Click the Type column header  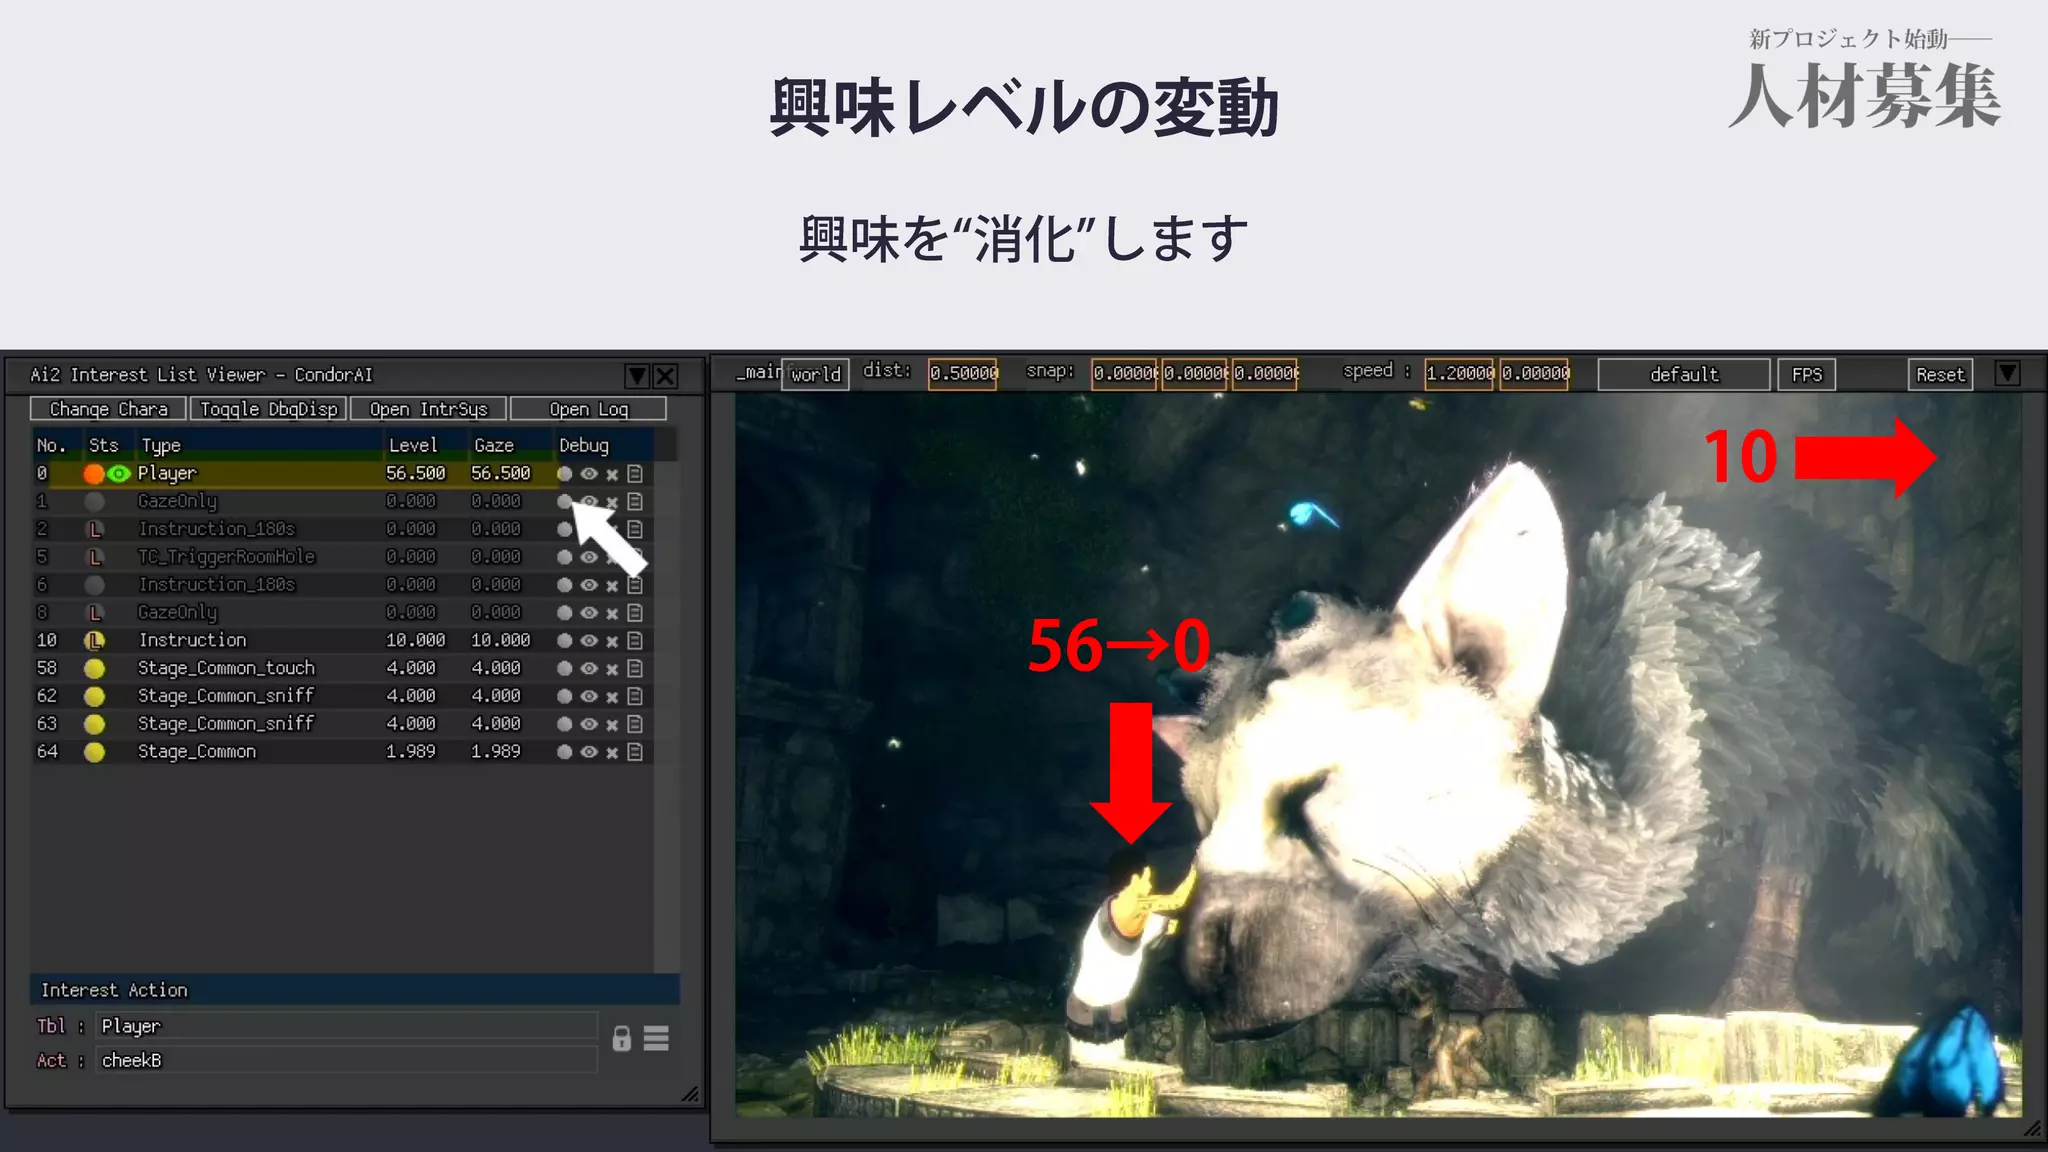(160, 446)
